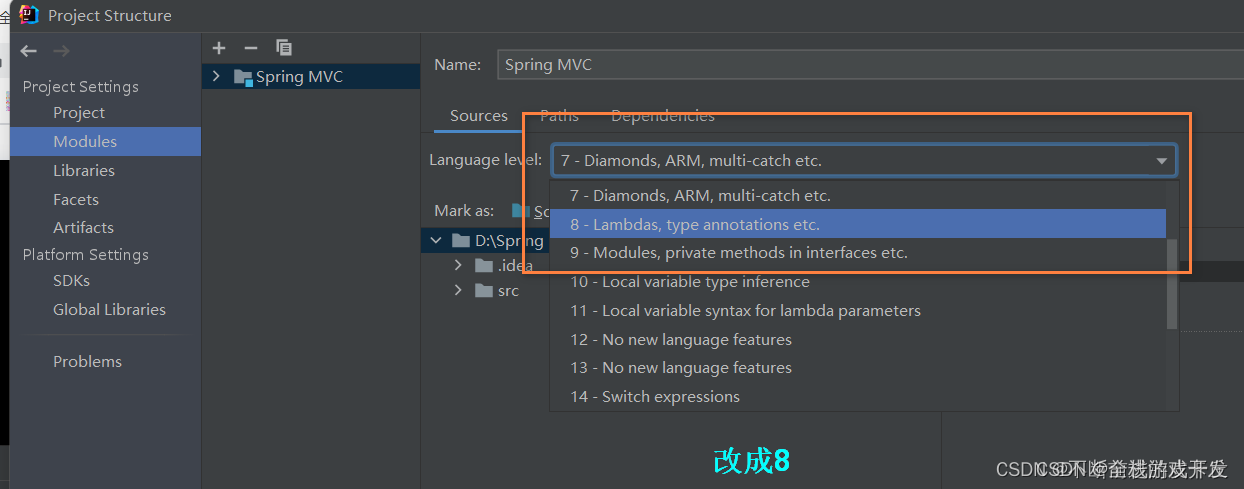Click the IntelliJ IDEA logo in title bar

29,14
